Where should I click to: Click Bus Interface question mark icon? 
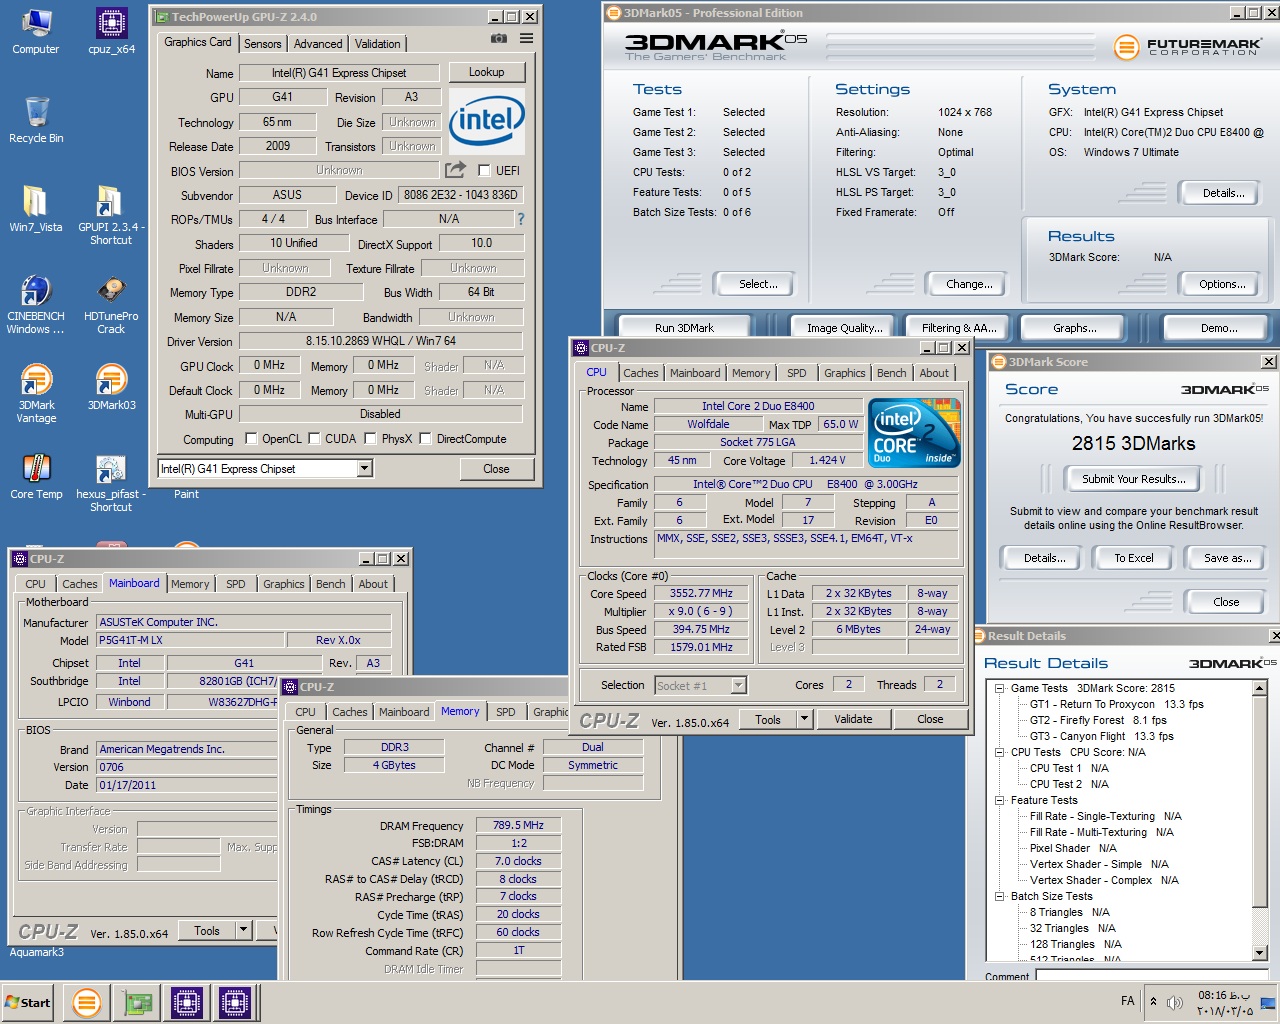tap(520, 219)
